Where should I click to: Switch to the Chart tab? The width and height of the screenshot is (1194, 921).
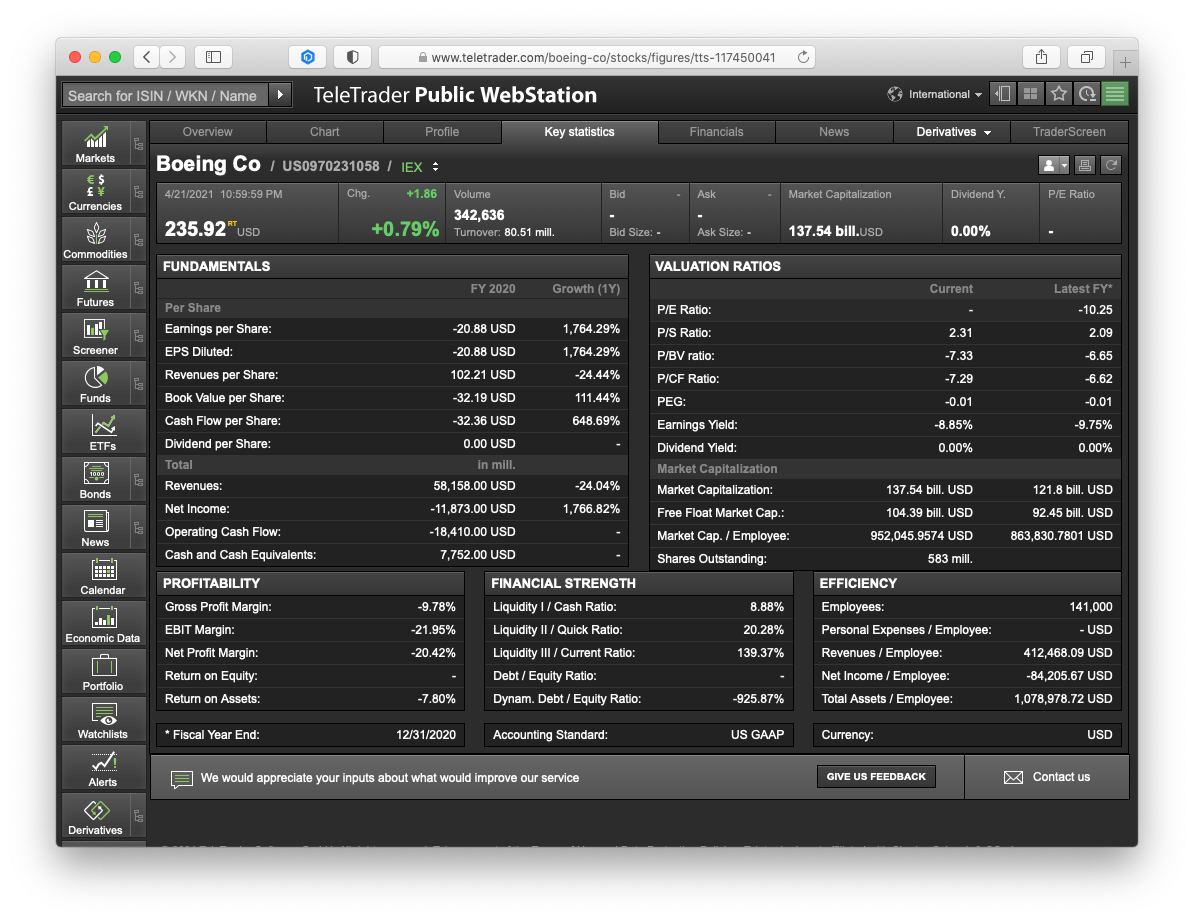click(x=324, y=132)
